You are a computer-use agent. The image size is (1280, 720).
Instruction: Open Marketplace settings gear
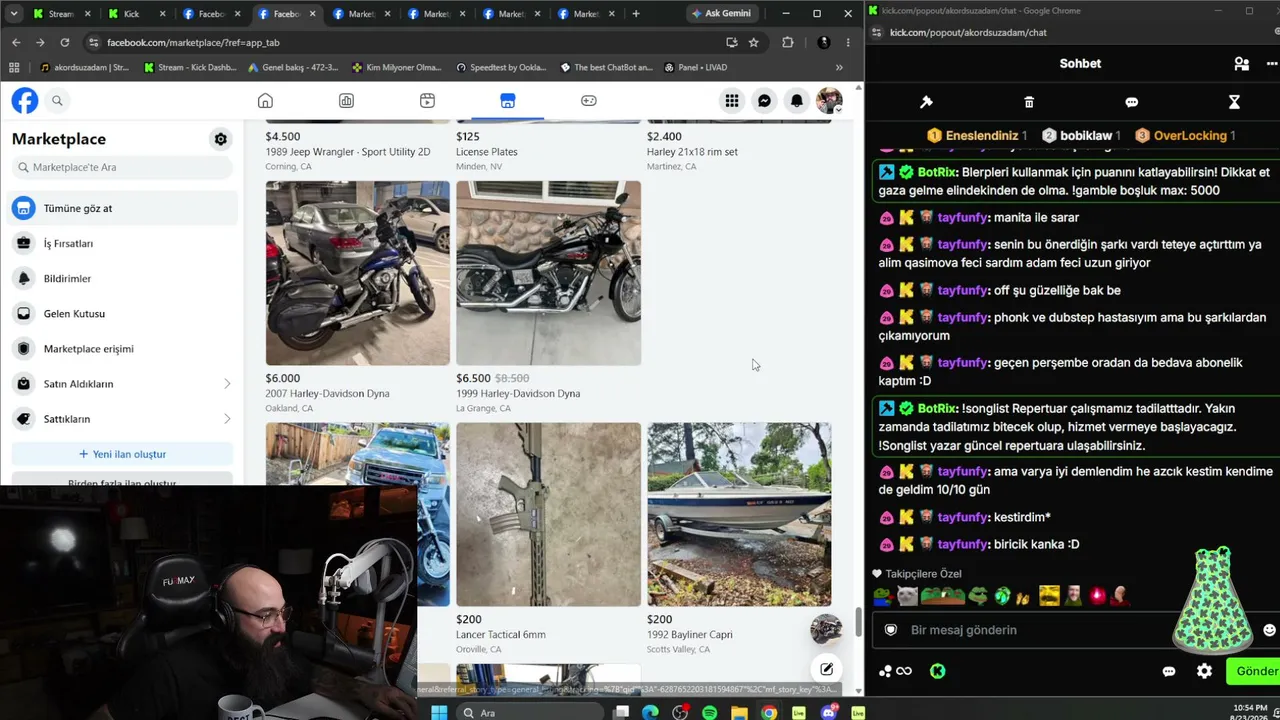coord(221,139)
